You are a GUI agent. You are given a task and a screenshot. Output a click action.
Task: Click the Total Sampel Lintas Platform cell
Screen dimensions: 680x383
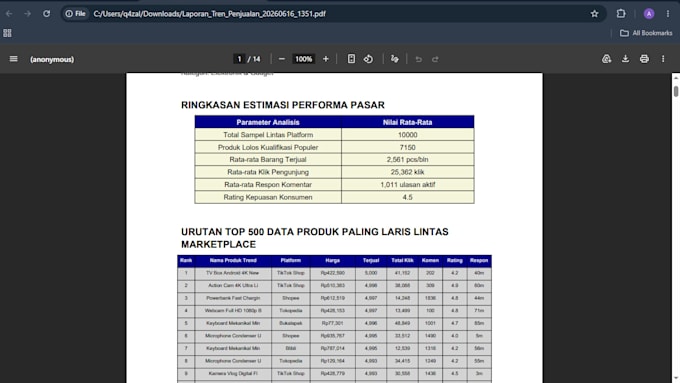point(268,135)
